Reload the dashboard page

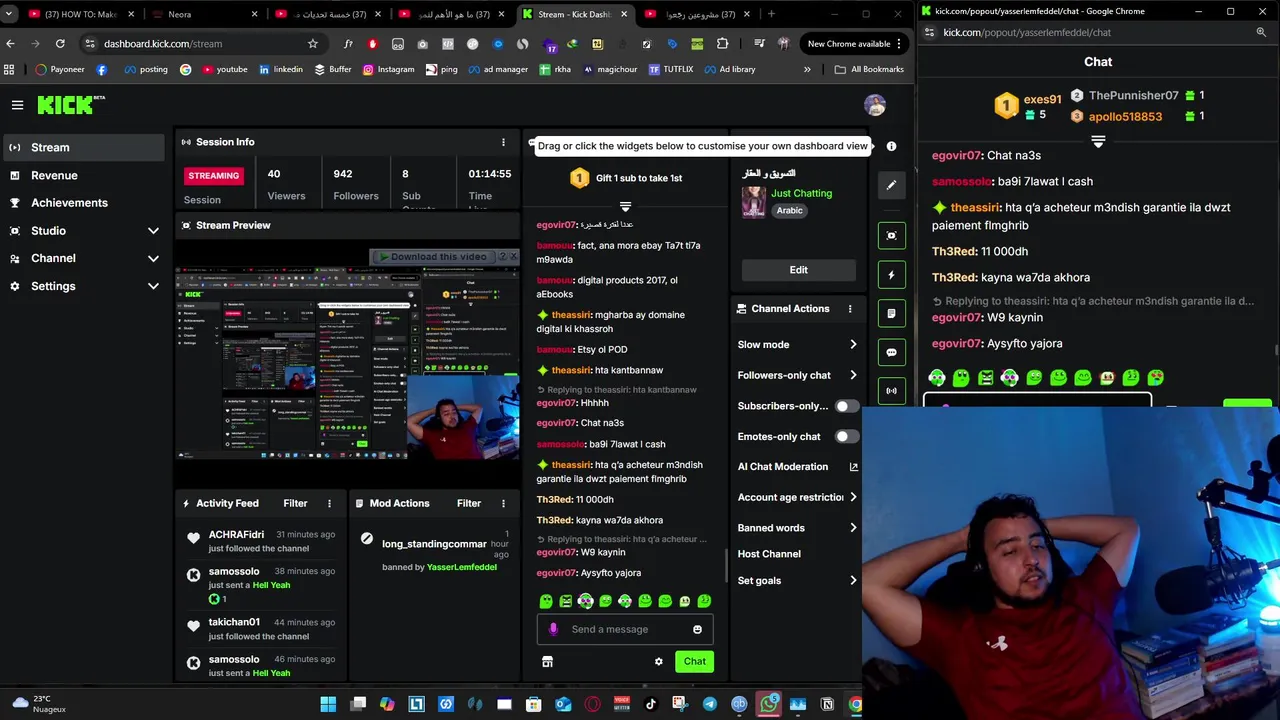click(x=60, y=44)
